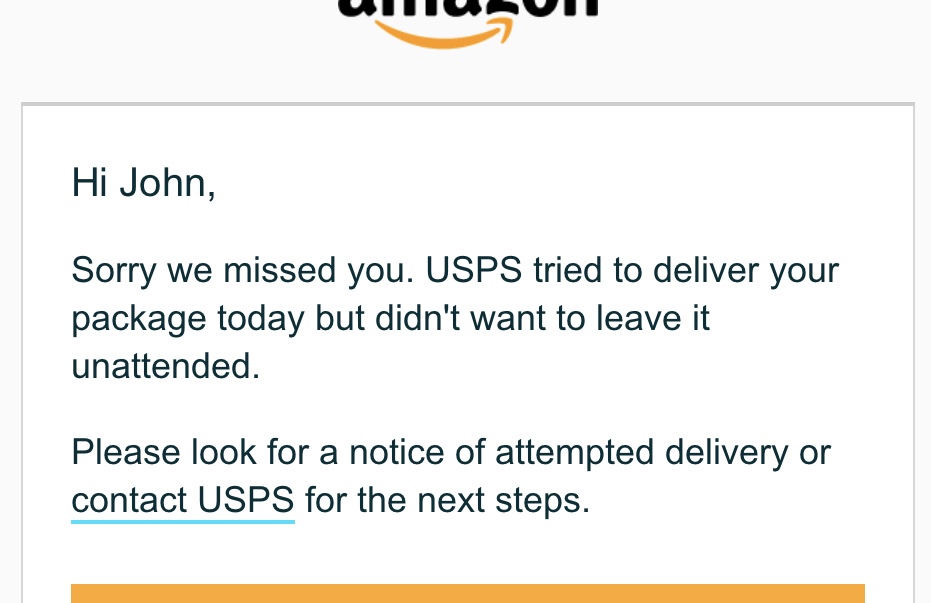Click the phrase "package today"
931x603 pixels.
[189, 319]
